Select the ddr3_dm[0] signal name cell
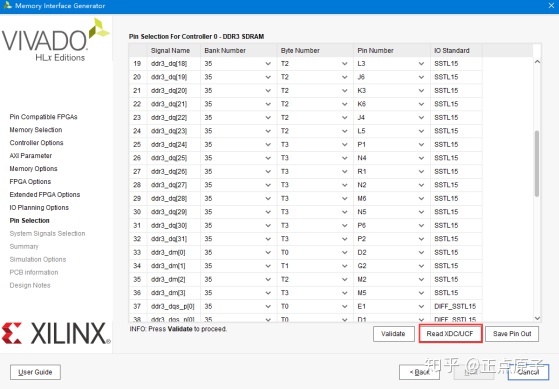This screenshot has width=559, height=389. tap(174, 252)
